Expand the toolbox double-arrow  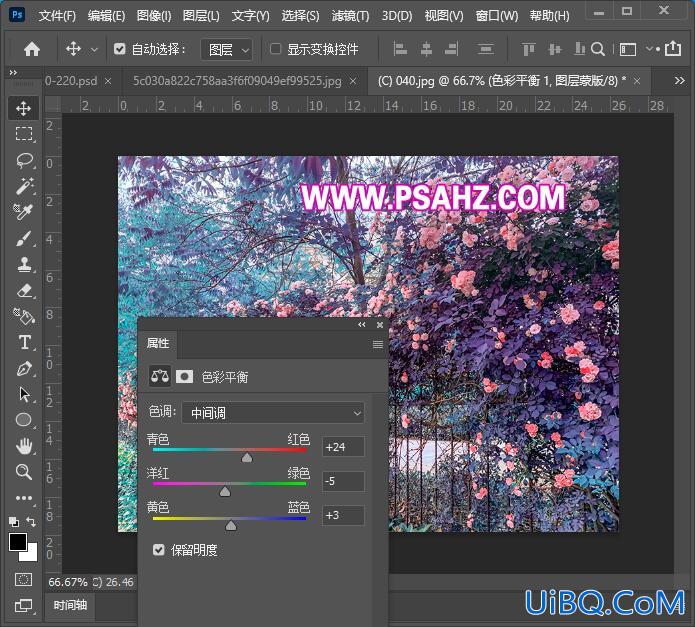click(x=13, y=72)
